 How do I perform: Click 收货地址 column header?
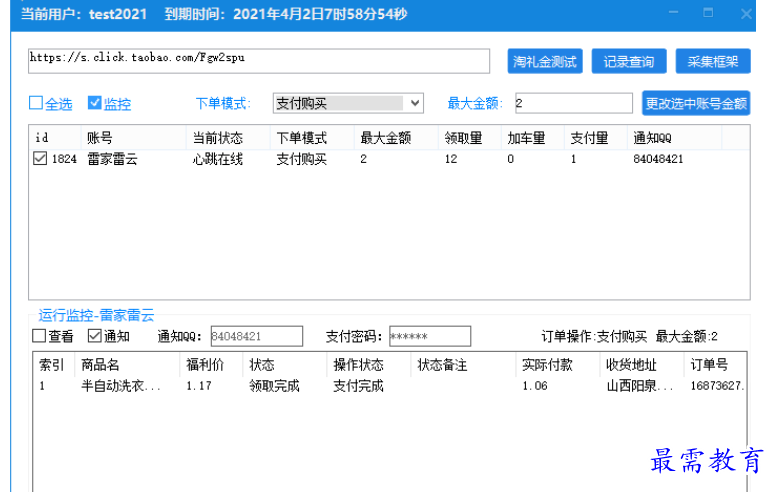pos(642,365)
